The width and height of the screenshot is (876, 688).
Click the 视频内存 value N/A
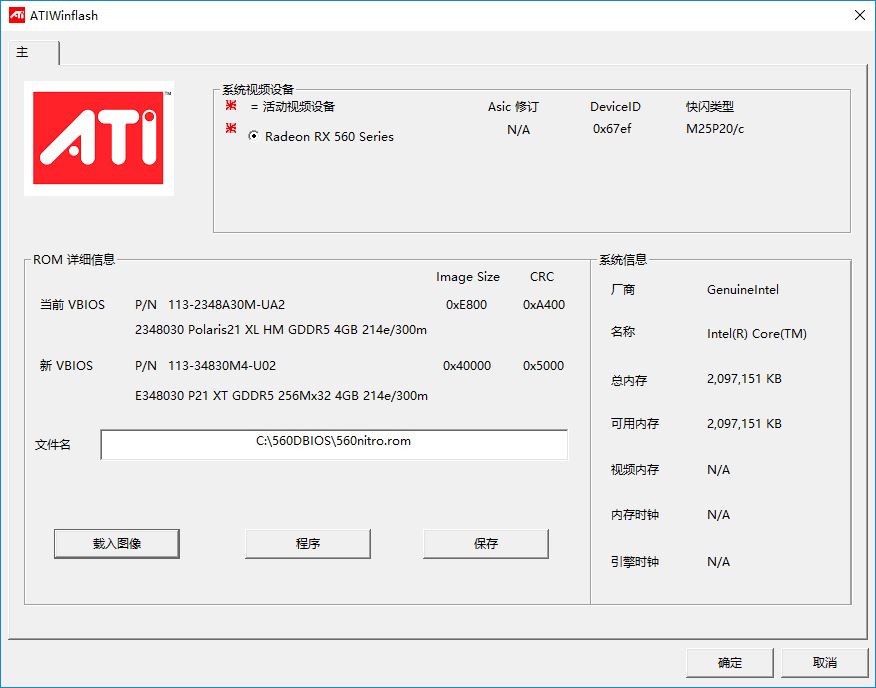(718, 469)
